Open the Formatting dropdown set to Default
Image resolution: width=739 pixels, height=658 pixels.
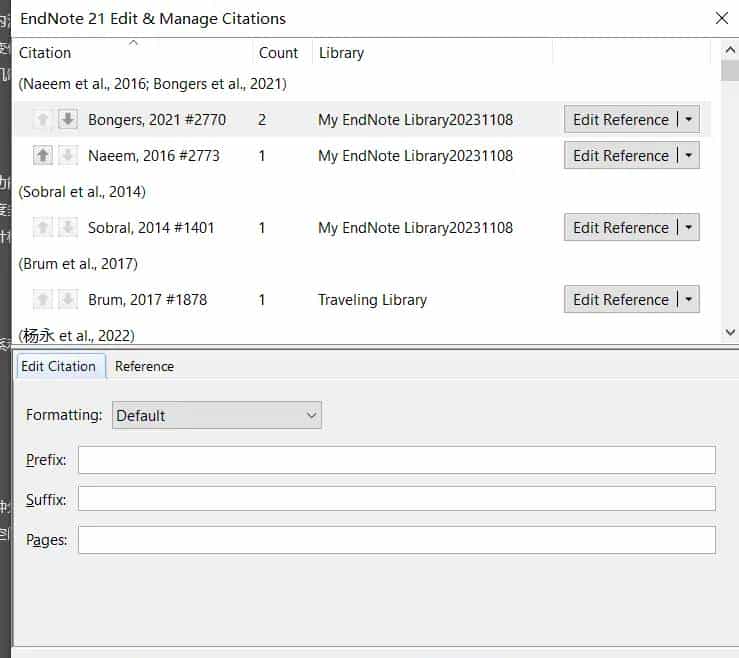(216, 415)
